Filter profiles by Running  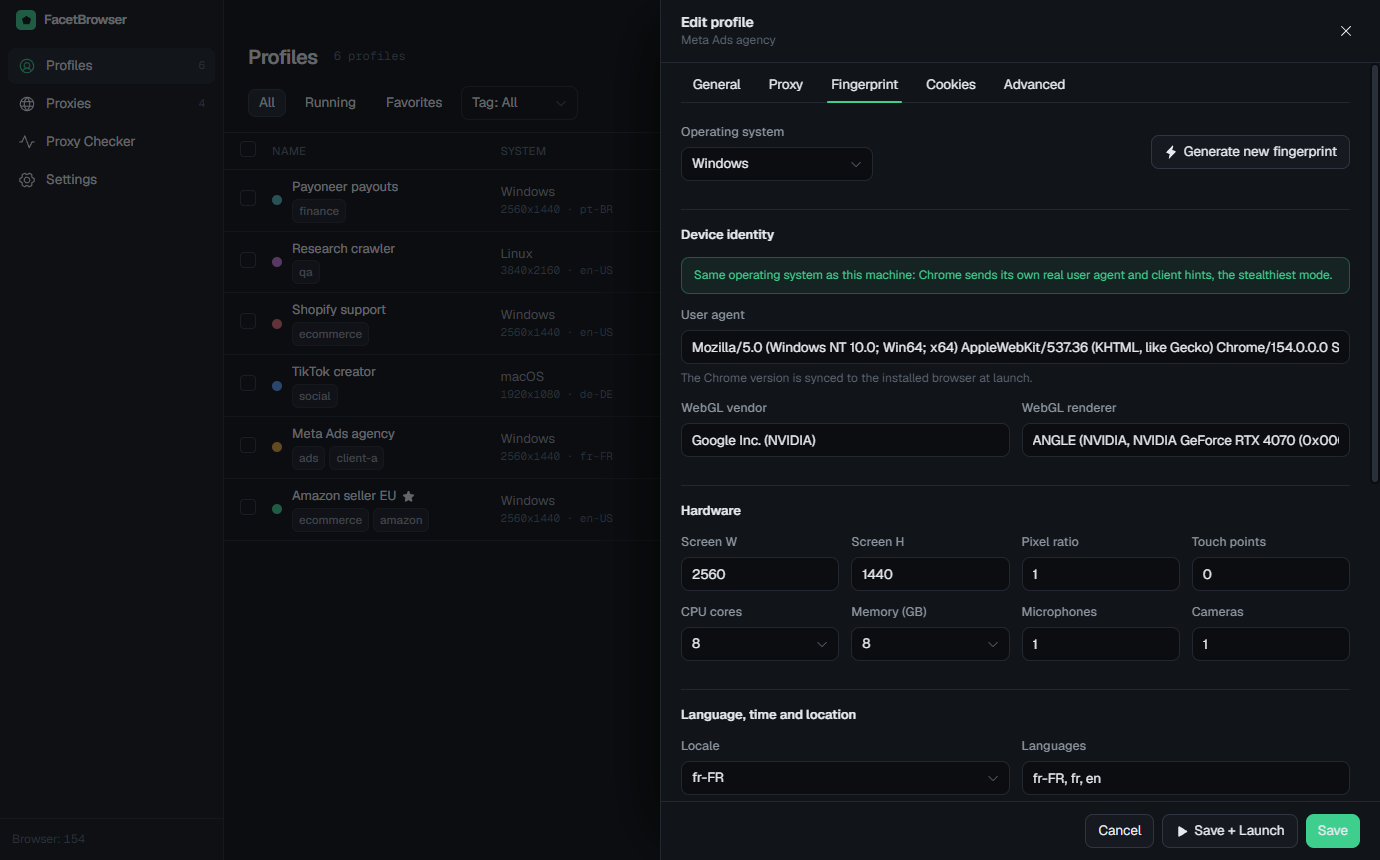coord(330,103)
